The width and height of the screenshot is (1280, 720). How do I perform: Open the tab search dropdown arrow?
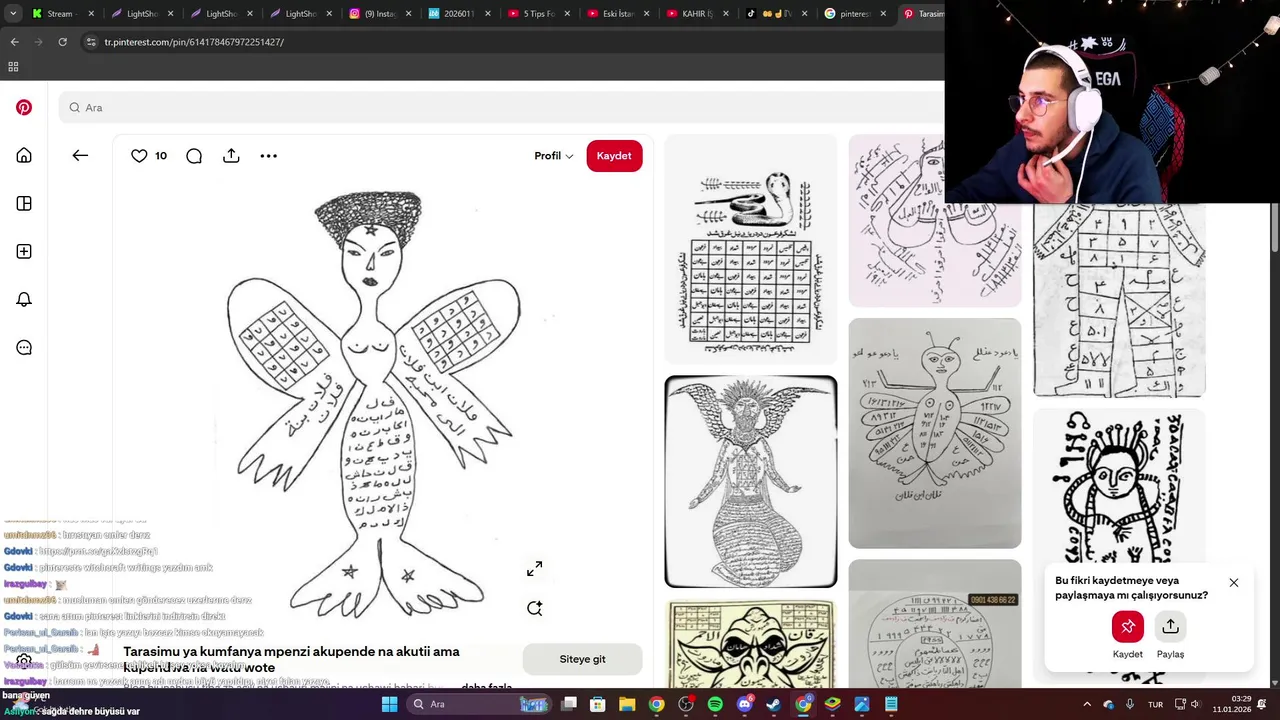(13, 14)
